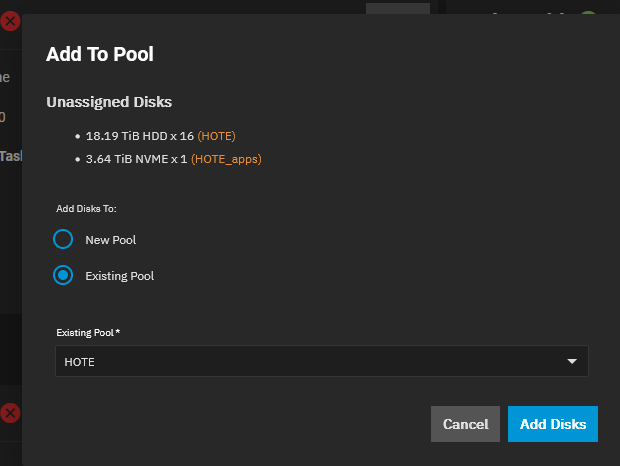This screenshot has width=620, height=466.
Task: Select the New Pool radio button
Action: [63, 240]
